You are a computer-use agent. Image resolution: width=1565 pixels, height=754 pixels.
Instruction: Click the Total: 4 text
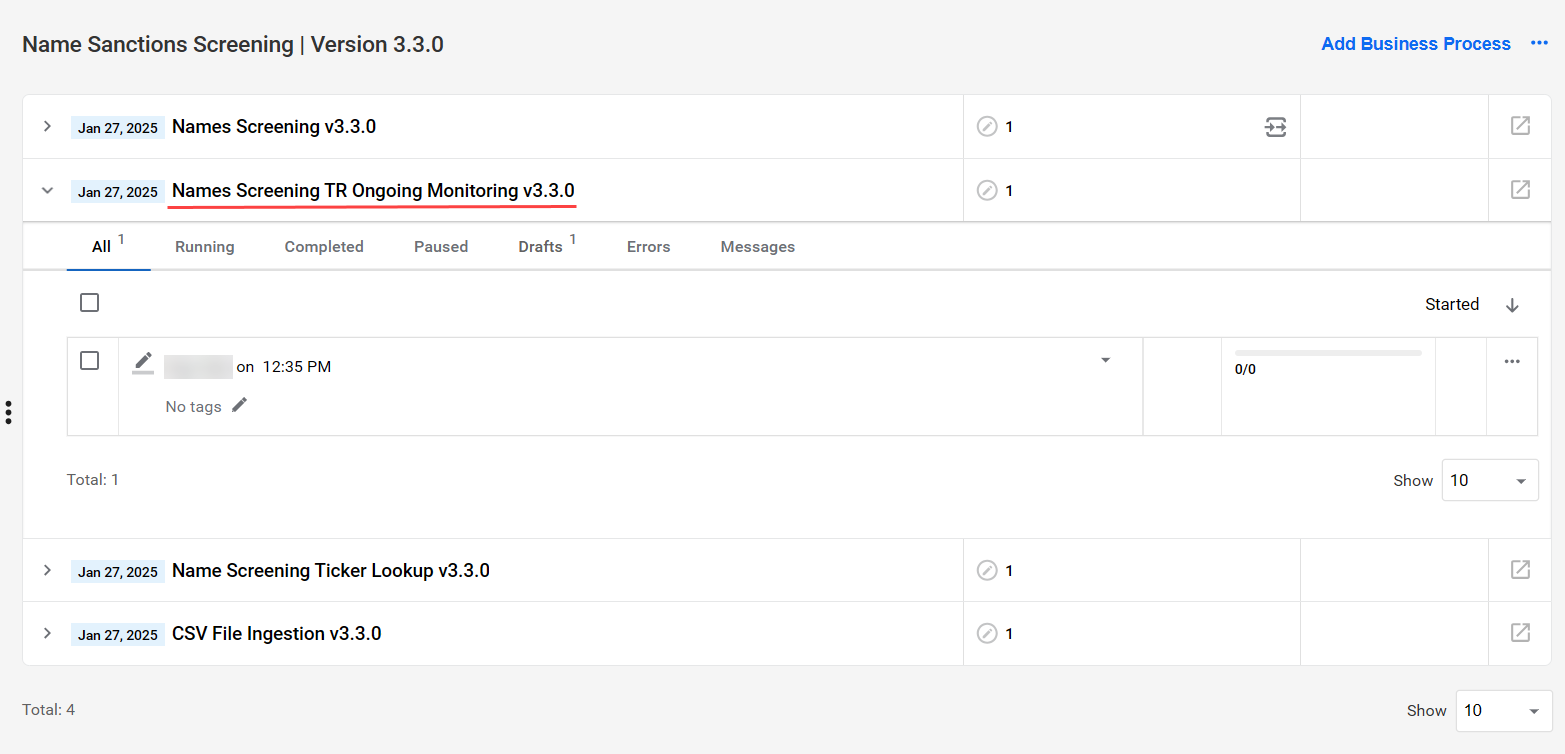point(49,710)
